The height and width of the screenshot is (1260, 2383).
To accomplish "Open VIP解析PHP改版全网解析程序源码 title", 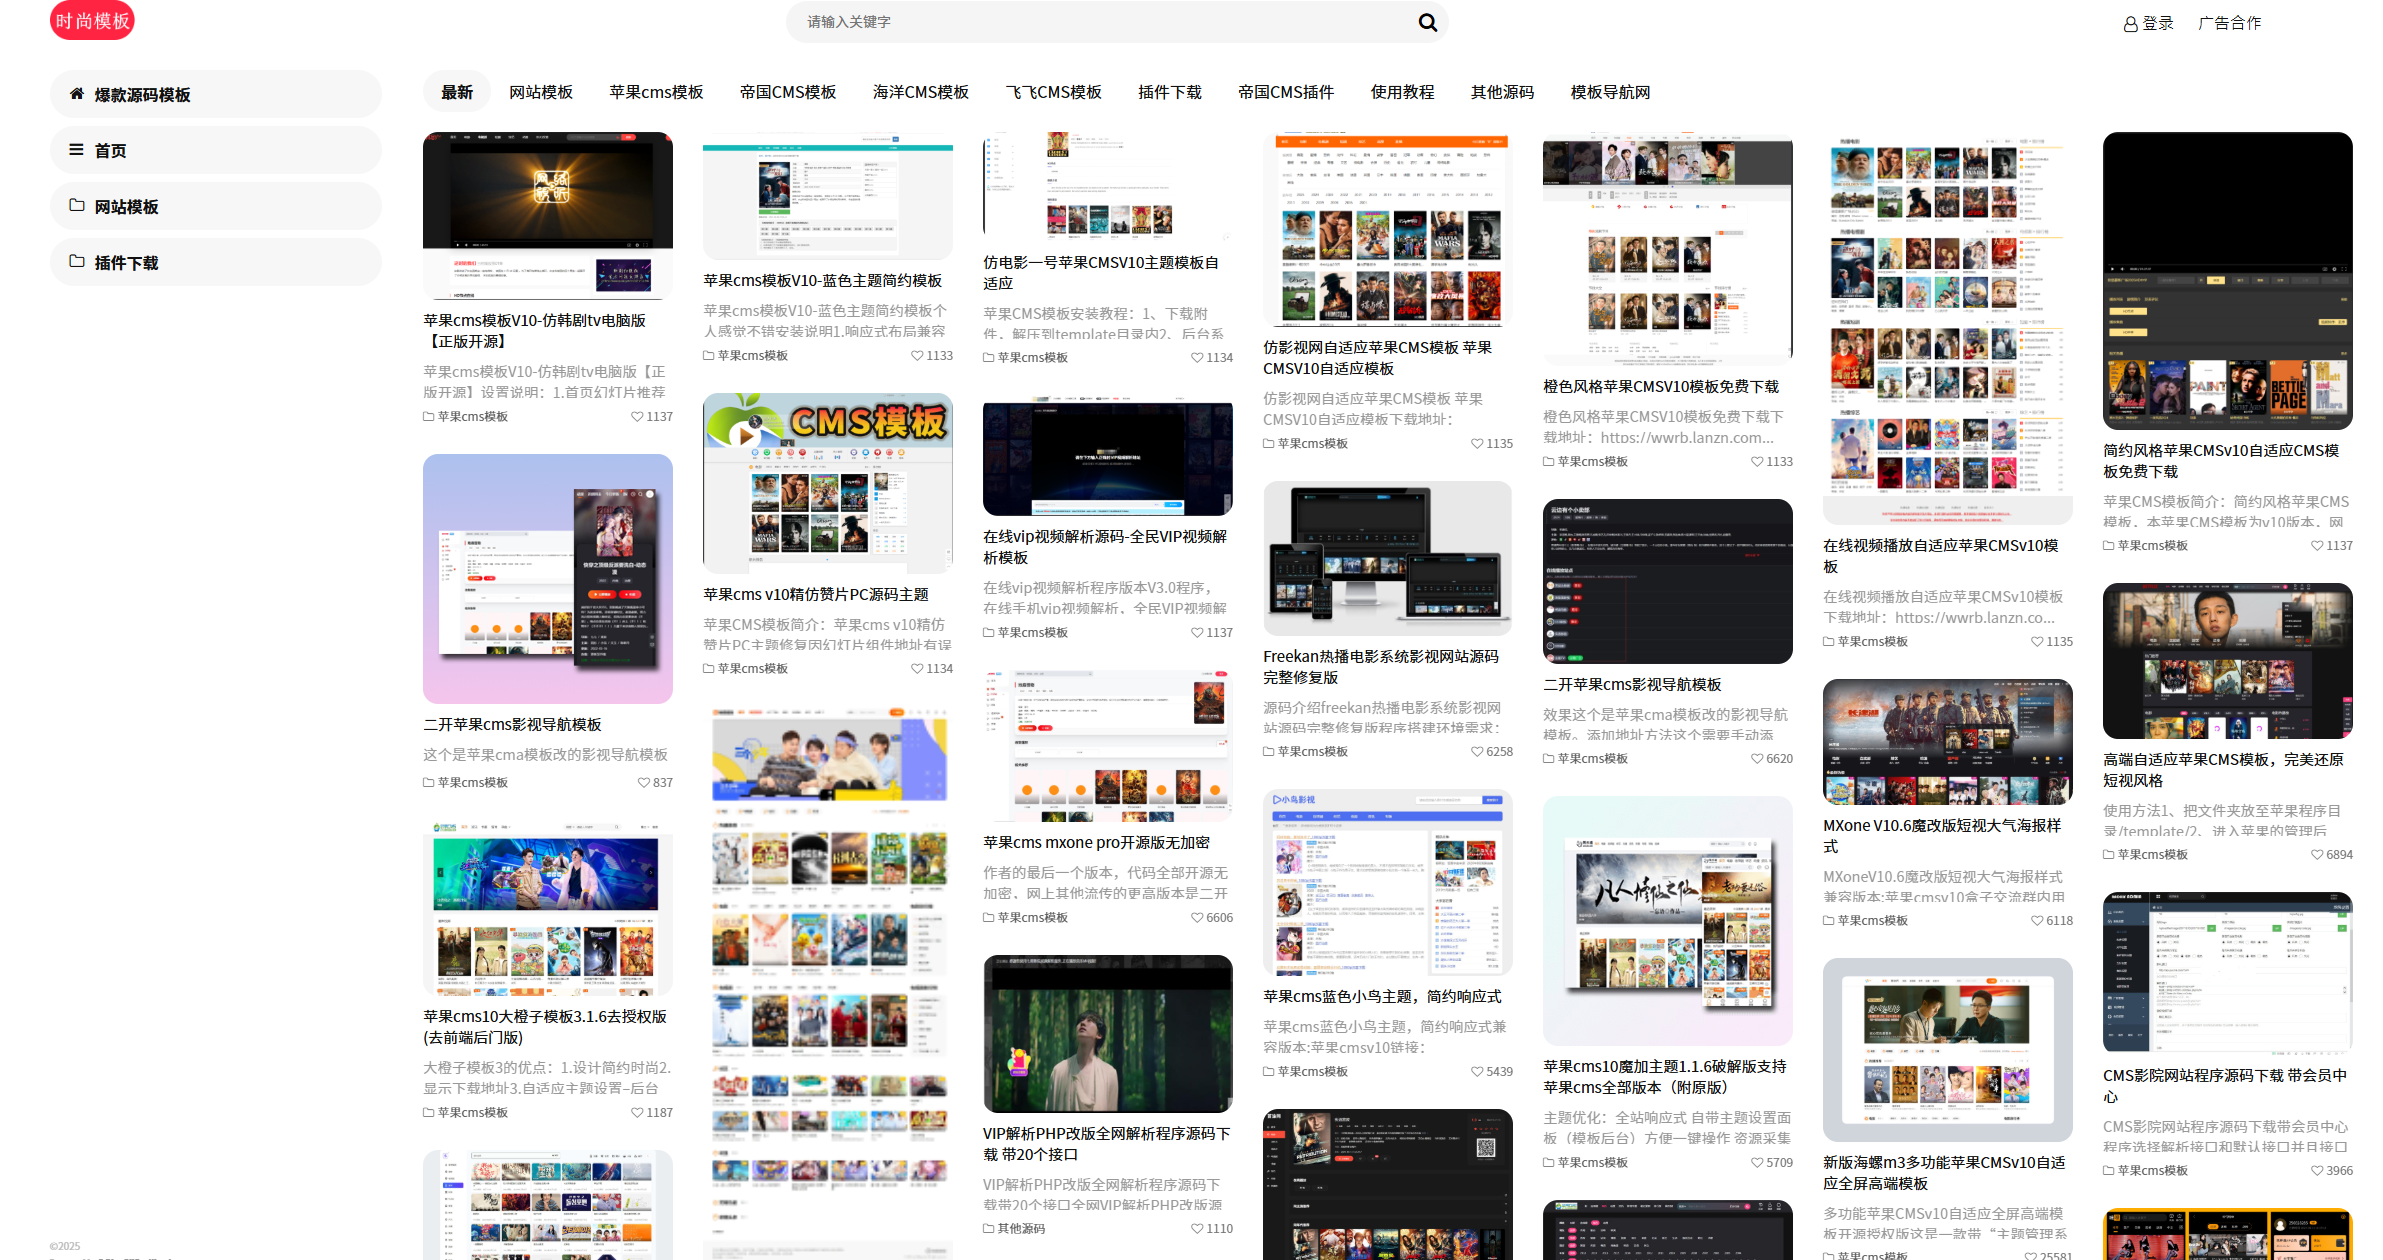I will click(1107, 1144).
